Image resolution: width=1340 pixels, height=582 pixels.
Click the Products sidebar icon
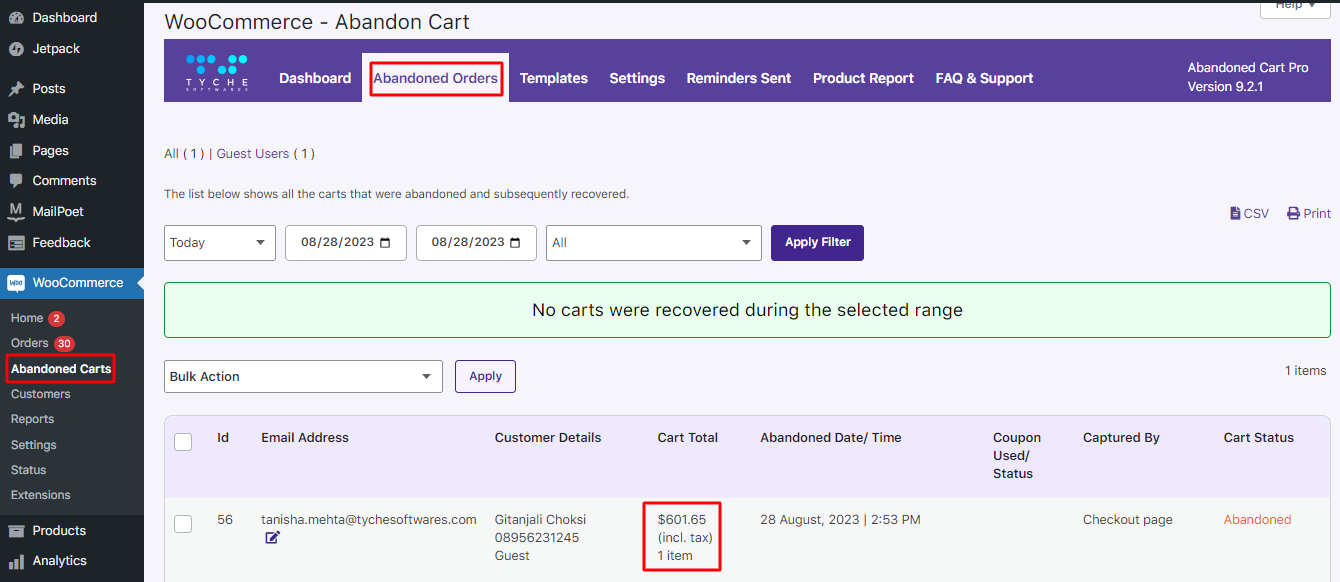[16, 531]
